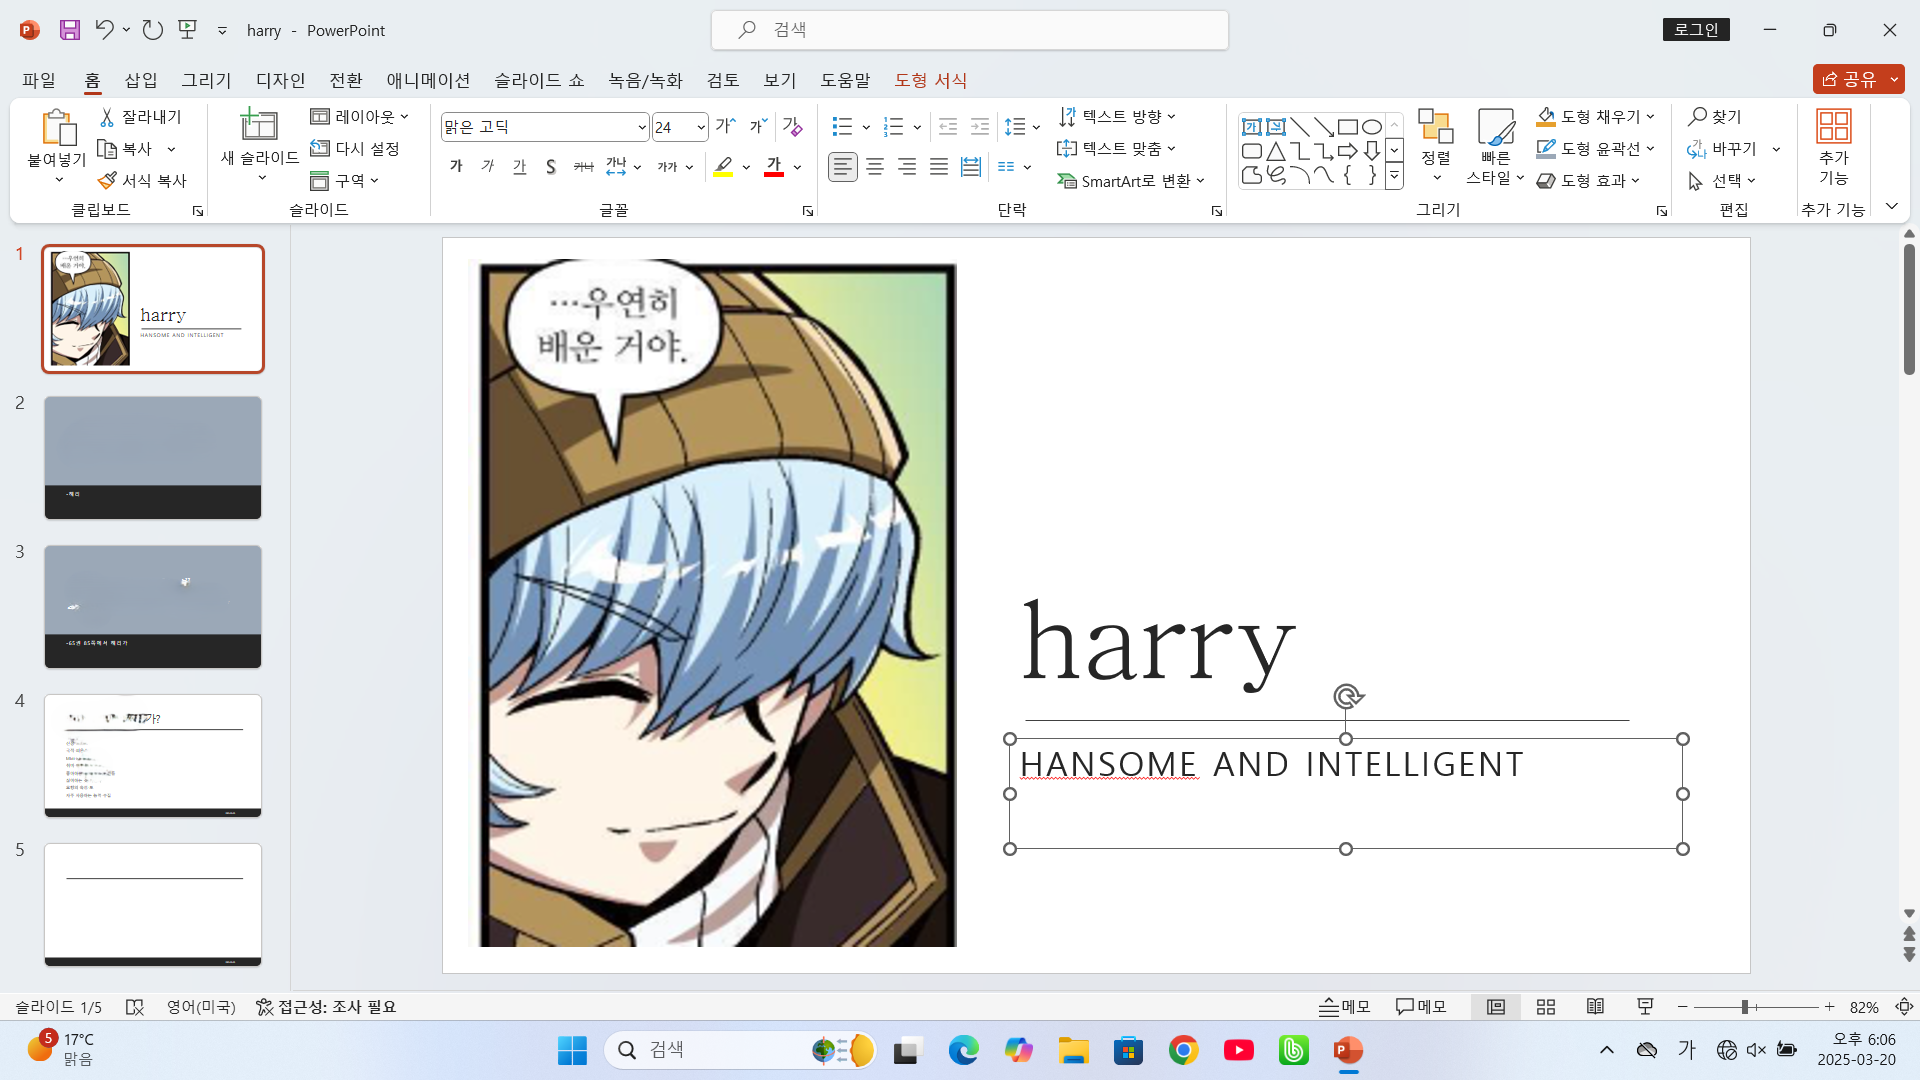Open the font color swatch button

click(x=773, y=167)
